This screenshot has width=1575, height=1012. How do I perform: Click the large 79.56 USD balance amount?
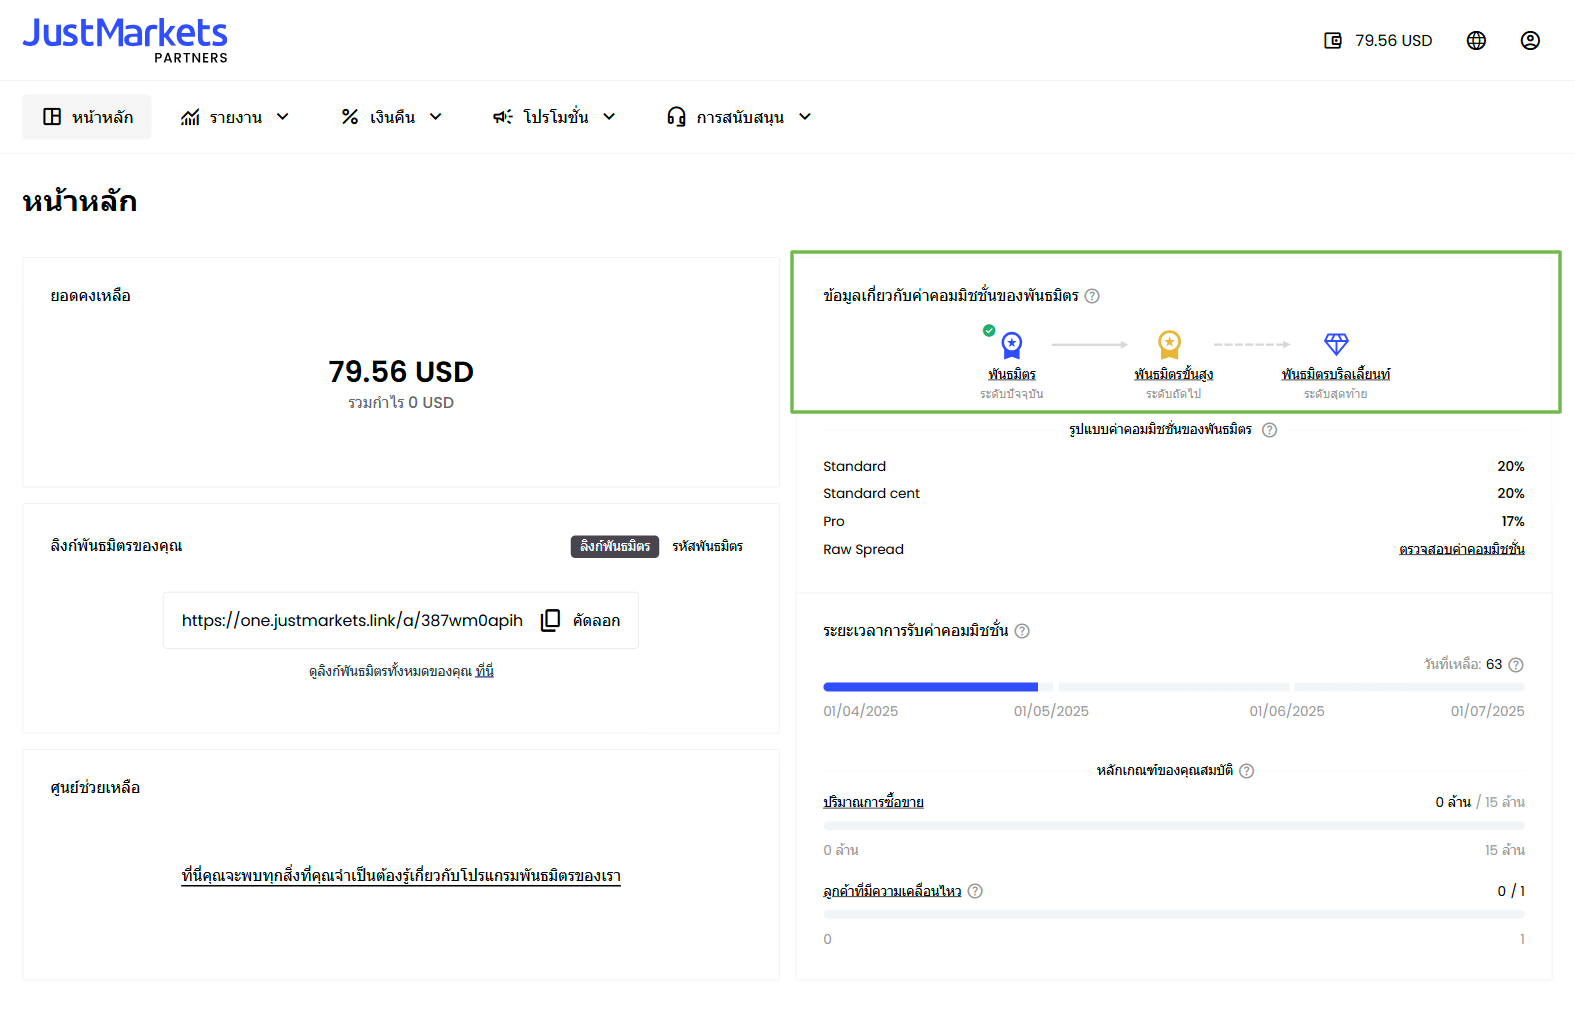401,372
